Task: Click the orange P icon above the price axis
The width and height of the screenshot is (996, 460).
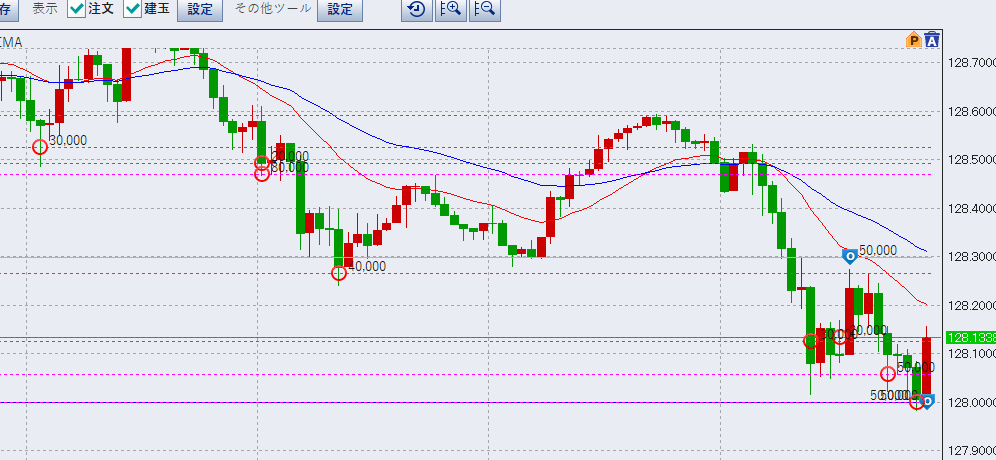Action: point(913,40)
